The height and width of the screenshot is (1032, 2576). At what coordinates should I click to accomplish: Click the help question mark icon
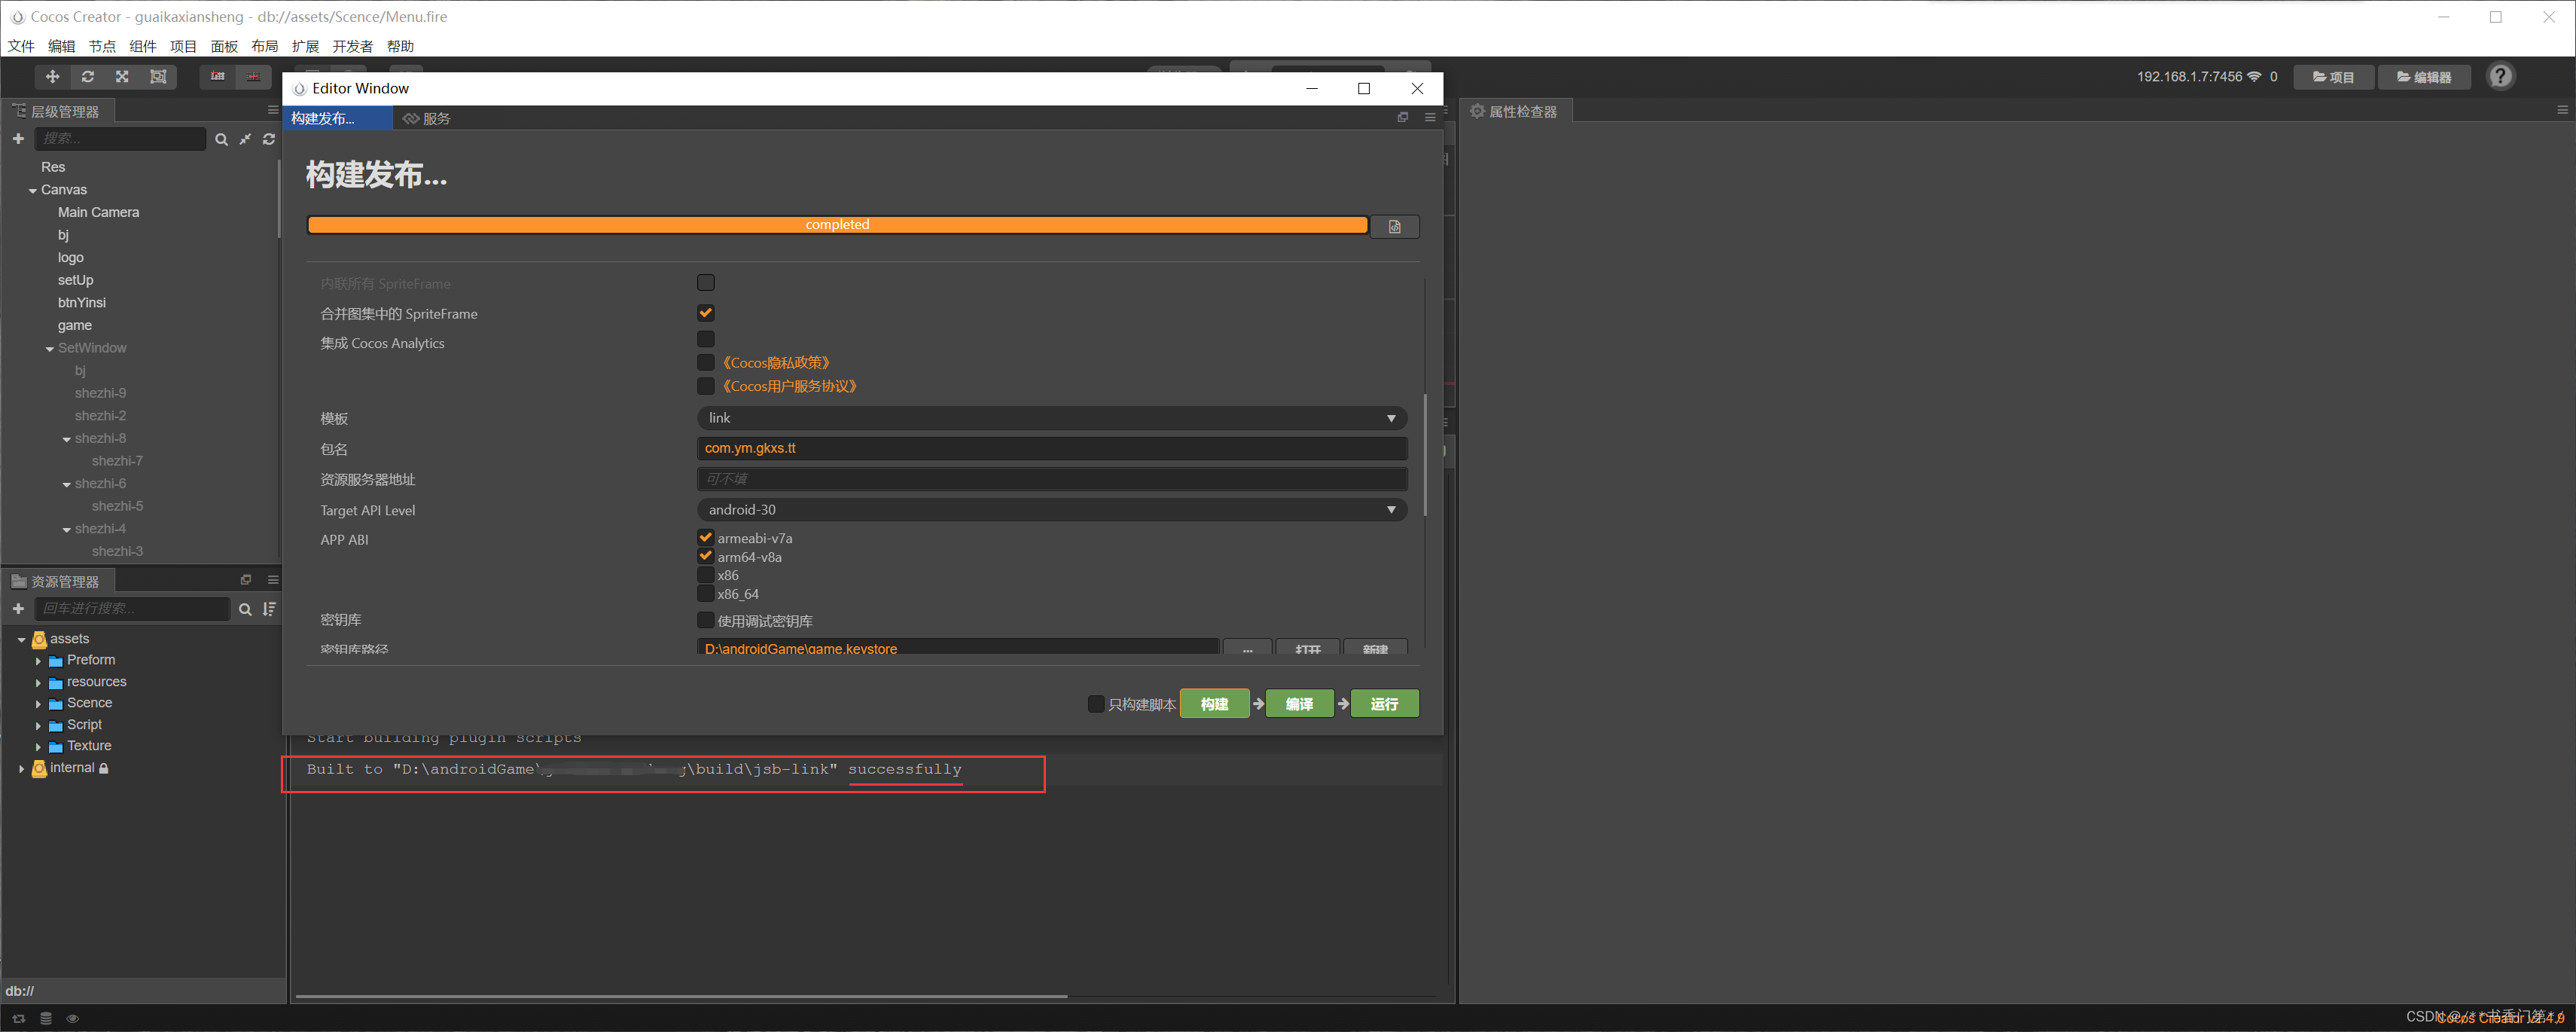coord(2500,76)
